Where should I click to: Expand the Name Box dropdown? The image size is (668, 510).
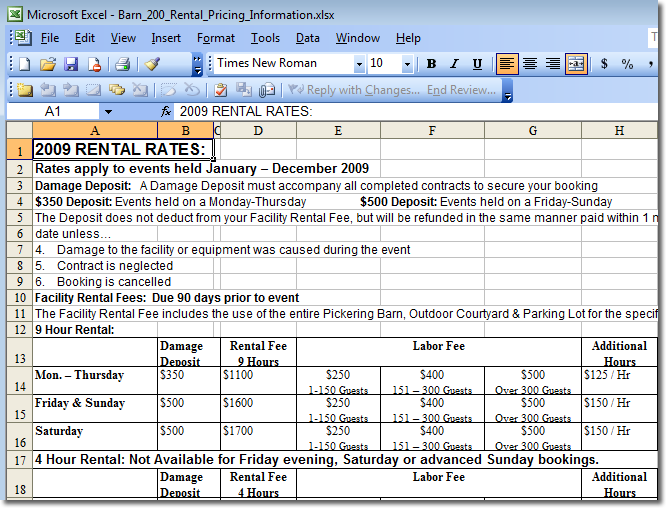click(108, 111)
